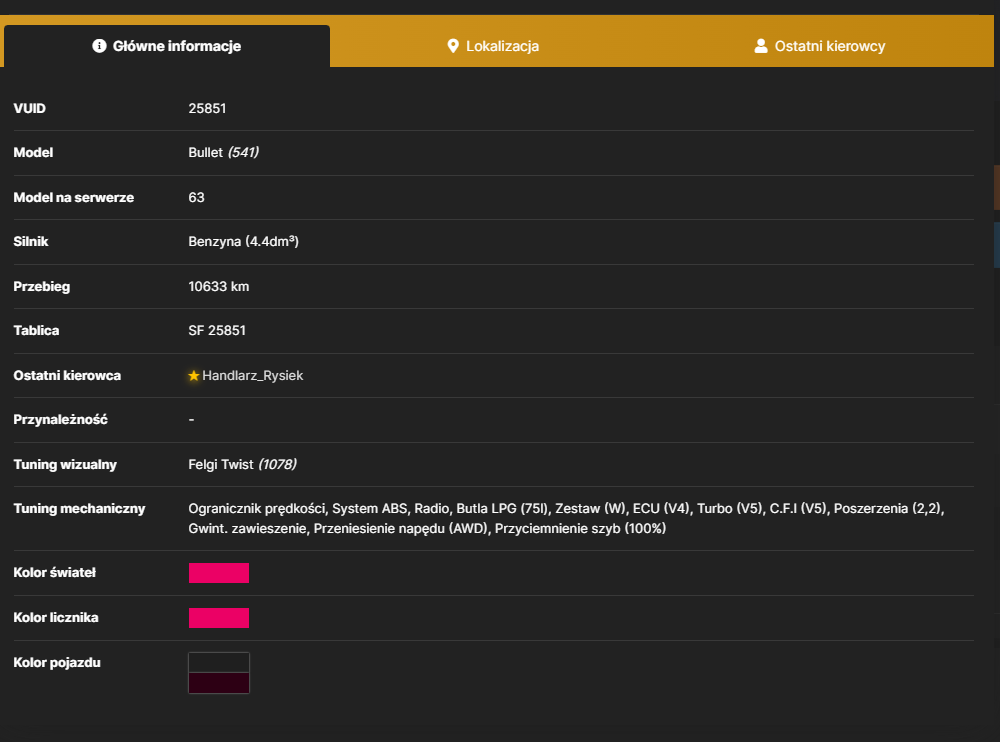The width and height of the screenshot is (1000, 742).
Task: Click the map pin icon beside Lokalizacja
Action: point(453,46)
